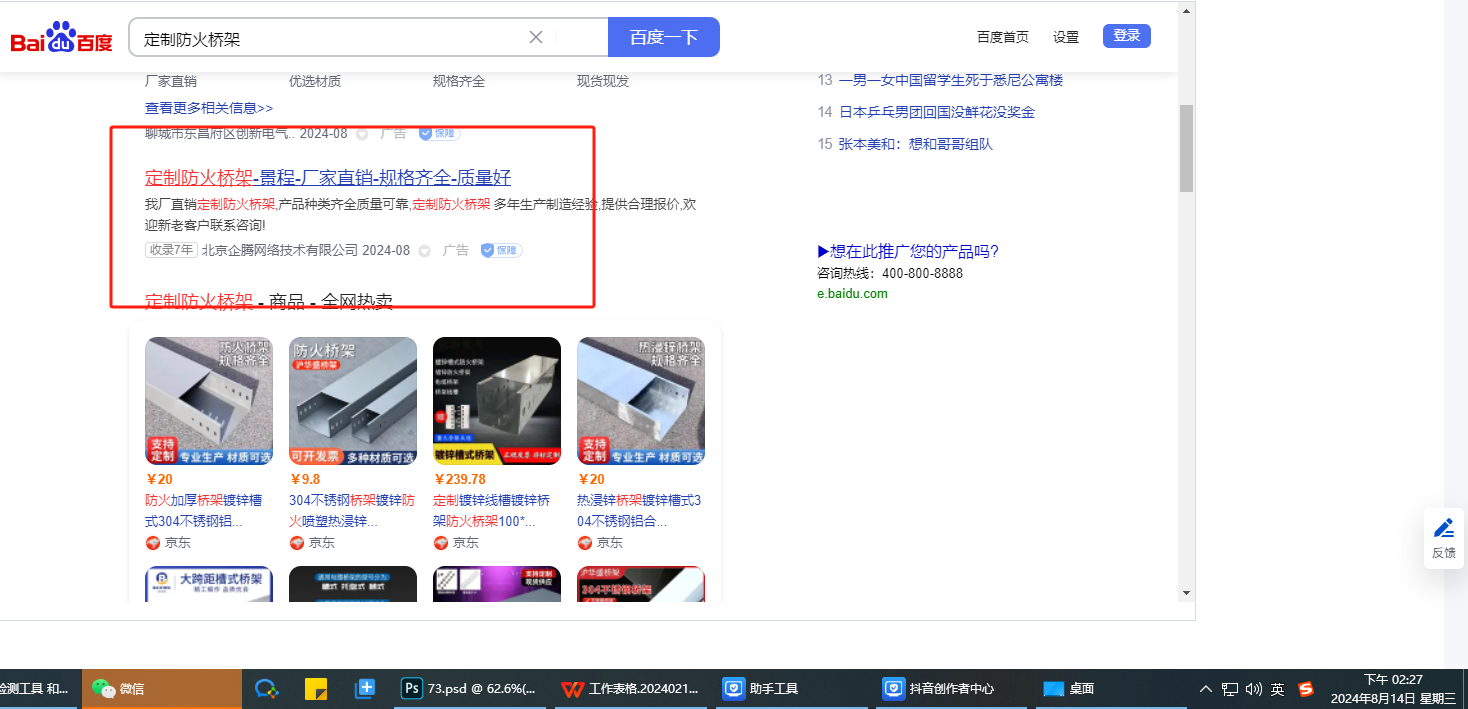Open product thumbnail for ¥239.78 镀锌槽式桥架
Screen dimensions: 1468x709
497,401
